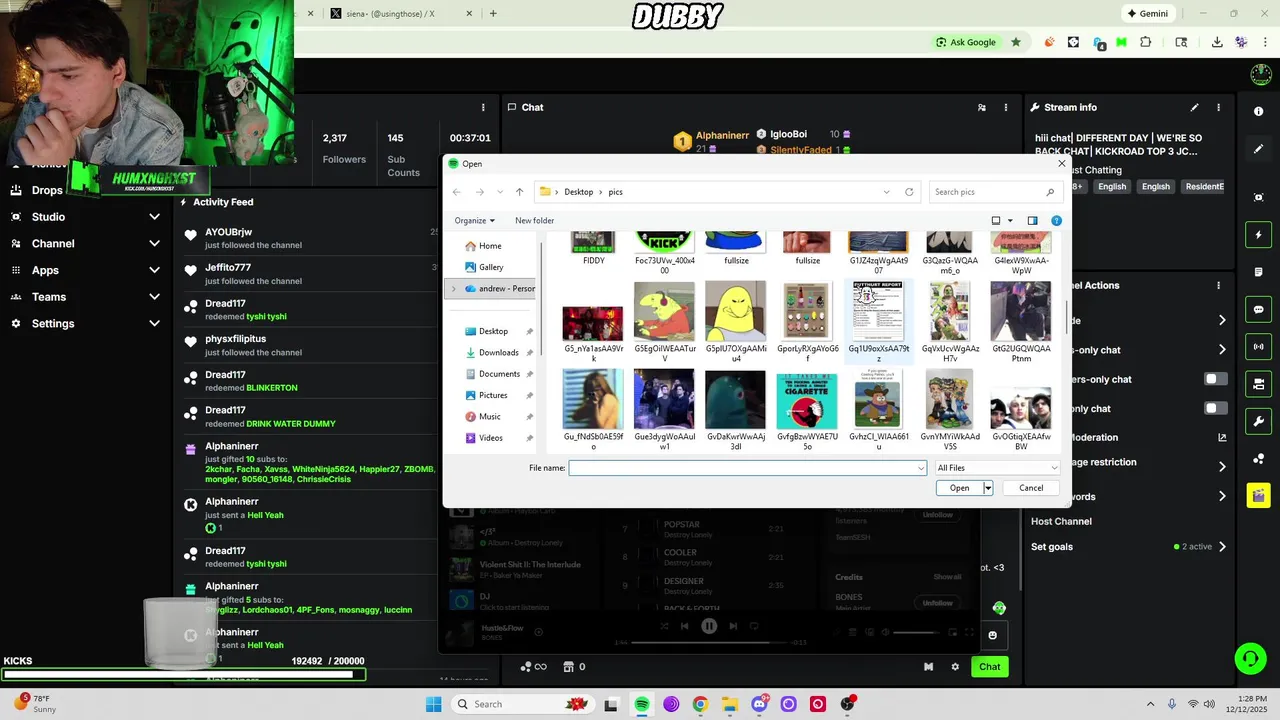Screen dimensions: 1280x720
Task: Click the Search pics input field
Action: (987, 192)
